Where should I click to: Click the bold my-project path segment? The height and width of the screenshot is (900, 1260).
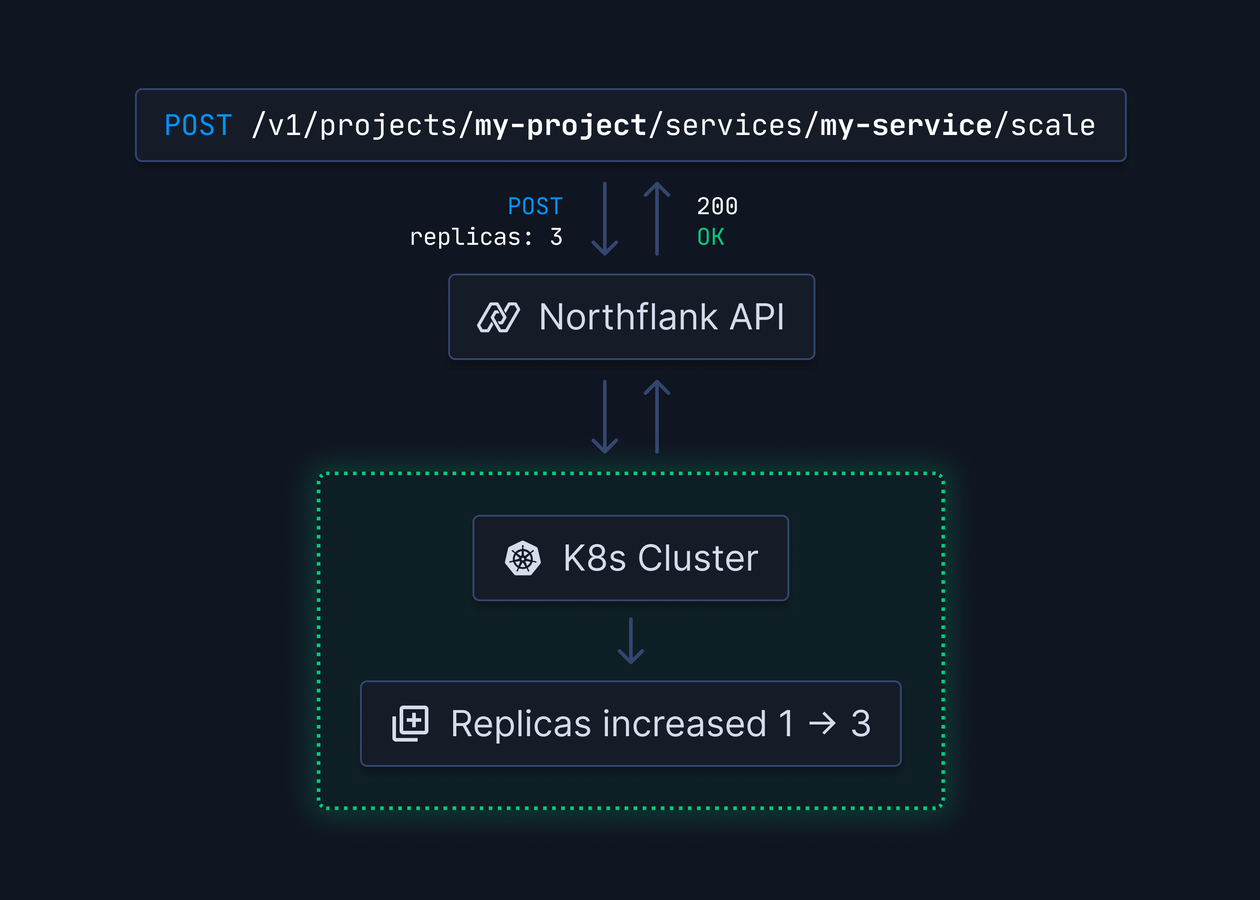click(x=560, y=125)
